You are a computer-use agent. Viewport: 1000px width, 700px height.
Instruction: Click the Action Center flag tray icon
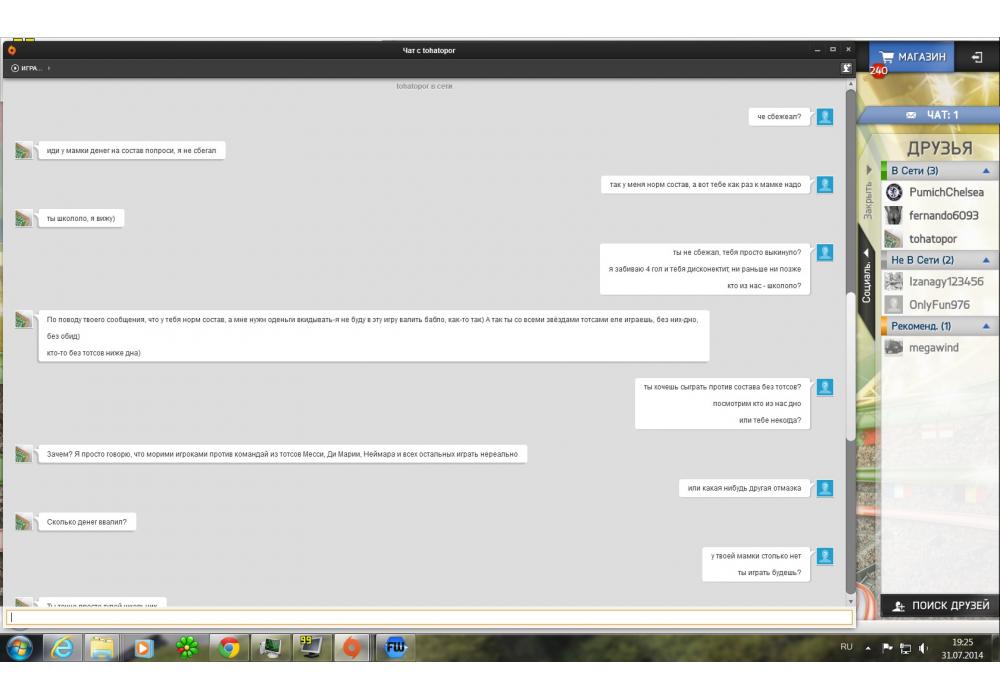pos(887,648)
